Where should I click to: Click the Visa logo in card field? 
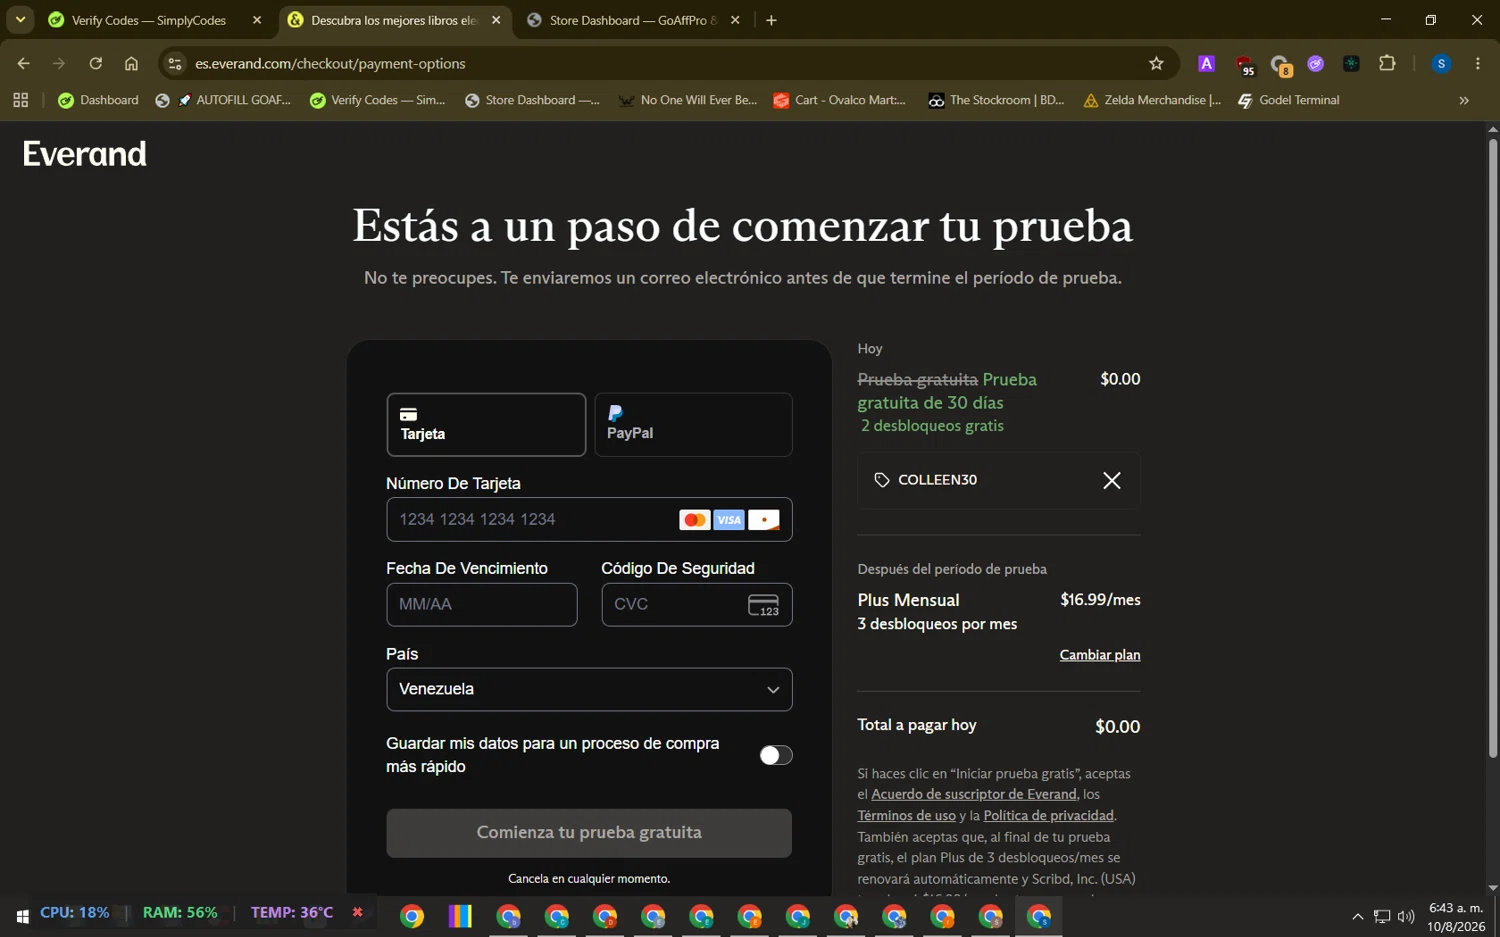point(729,520)
